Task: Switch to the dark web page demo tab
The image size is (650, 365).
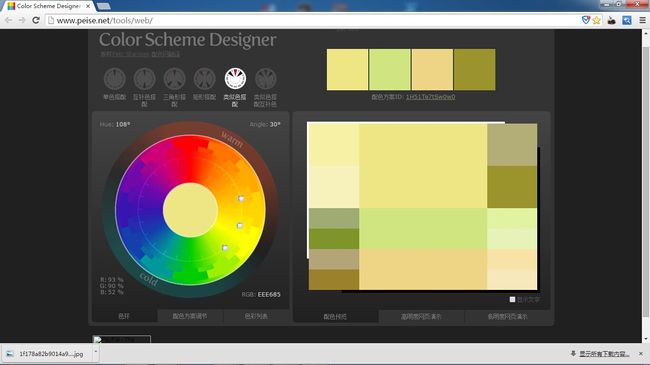Action: coord(508,316)
